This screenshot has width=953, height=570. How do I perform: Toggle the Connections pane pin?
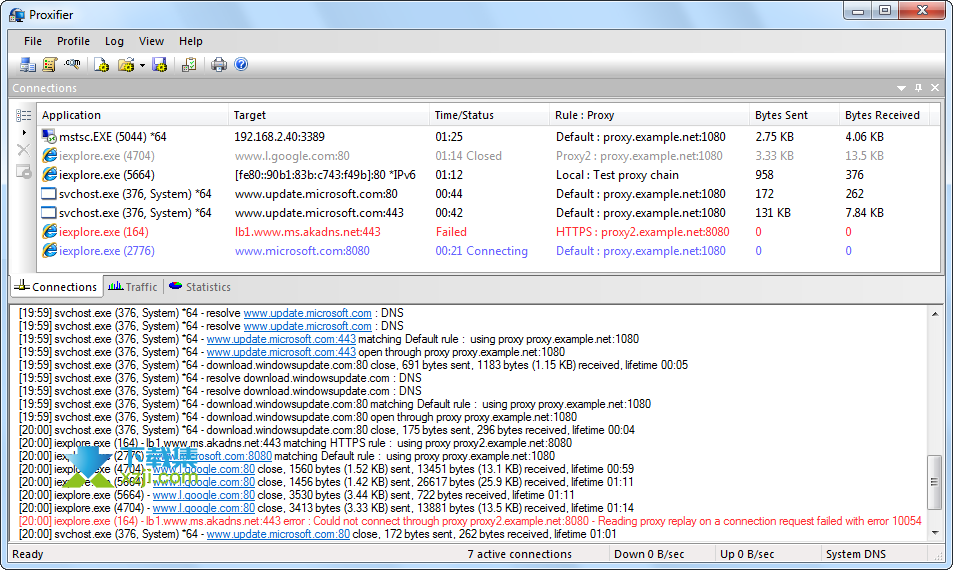[x=918, y=88]
